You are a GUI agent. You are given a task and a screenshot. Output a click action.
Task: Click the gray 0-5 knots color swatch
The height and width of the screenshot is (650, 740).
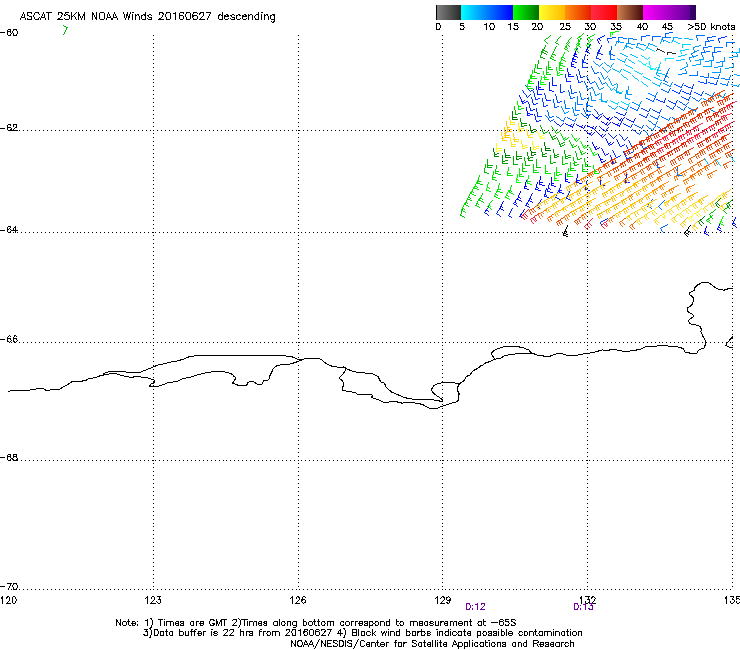(448, 12)
